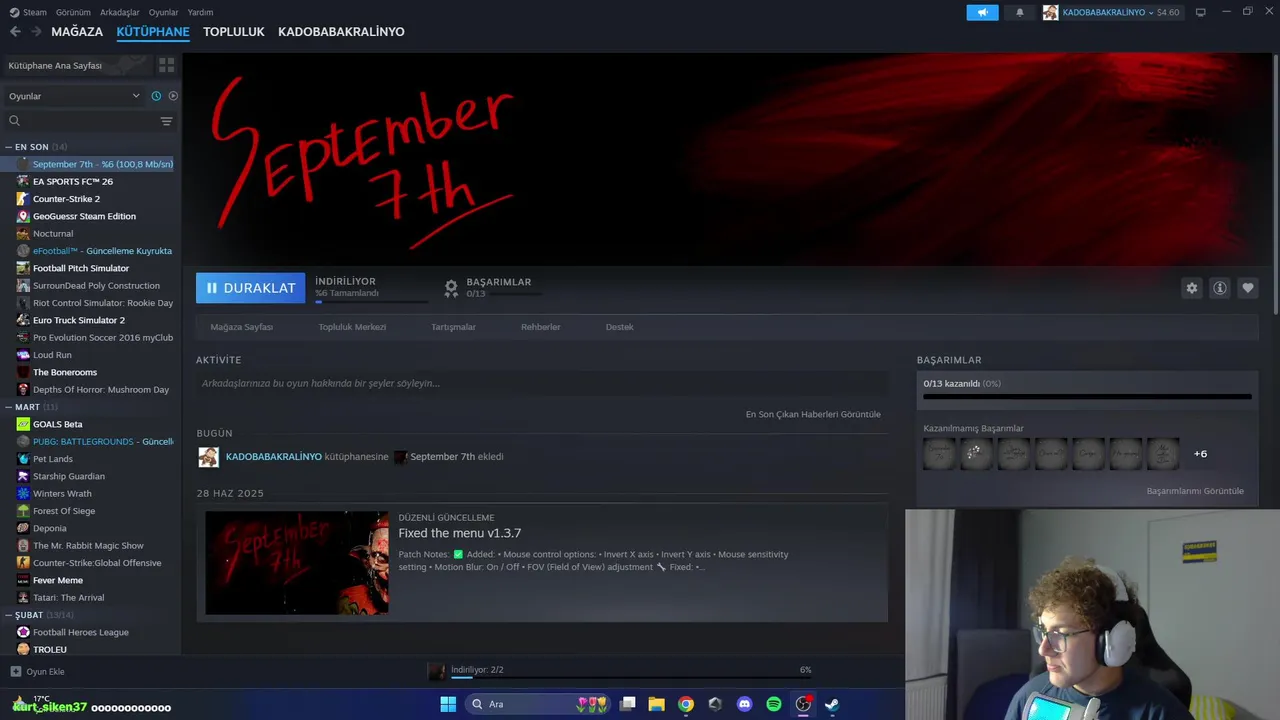Viewport: 1280px width, 720px height.
Task: Click the forward navigation arrow
Action: tap(37, 32)
